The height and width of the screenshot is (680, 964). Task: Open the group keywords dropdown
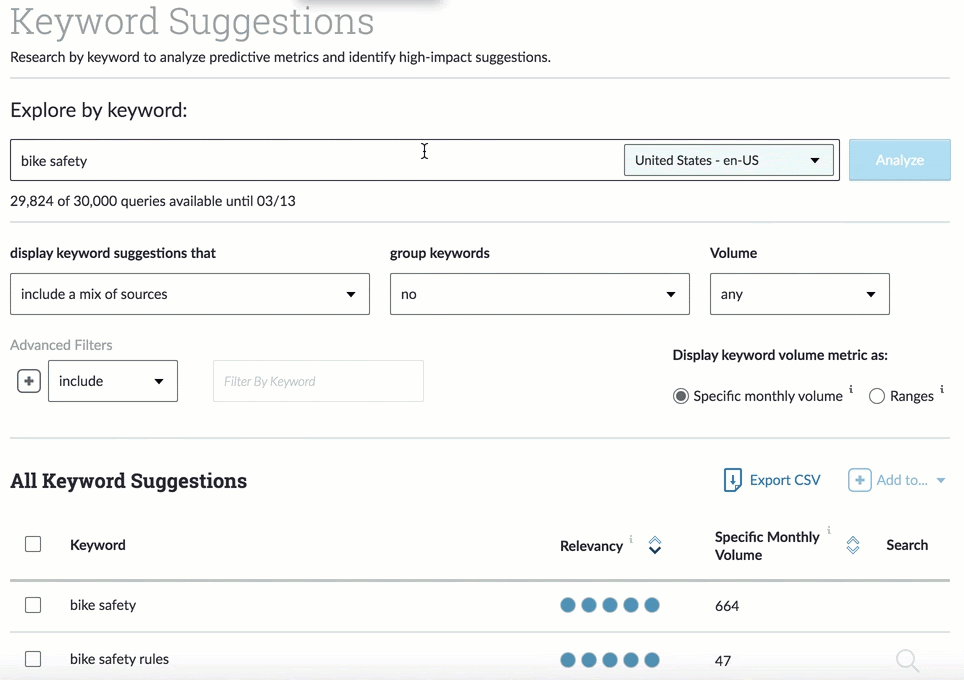click(x=539, y=294)
